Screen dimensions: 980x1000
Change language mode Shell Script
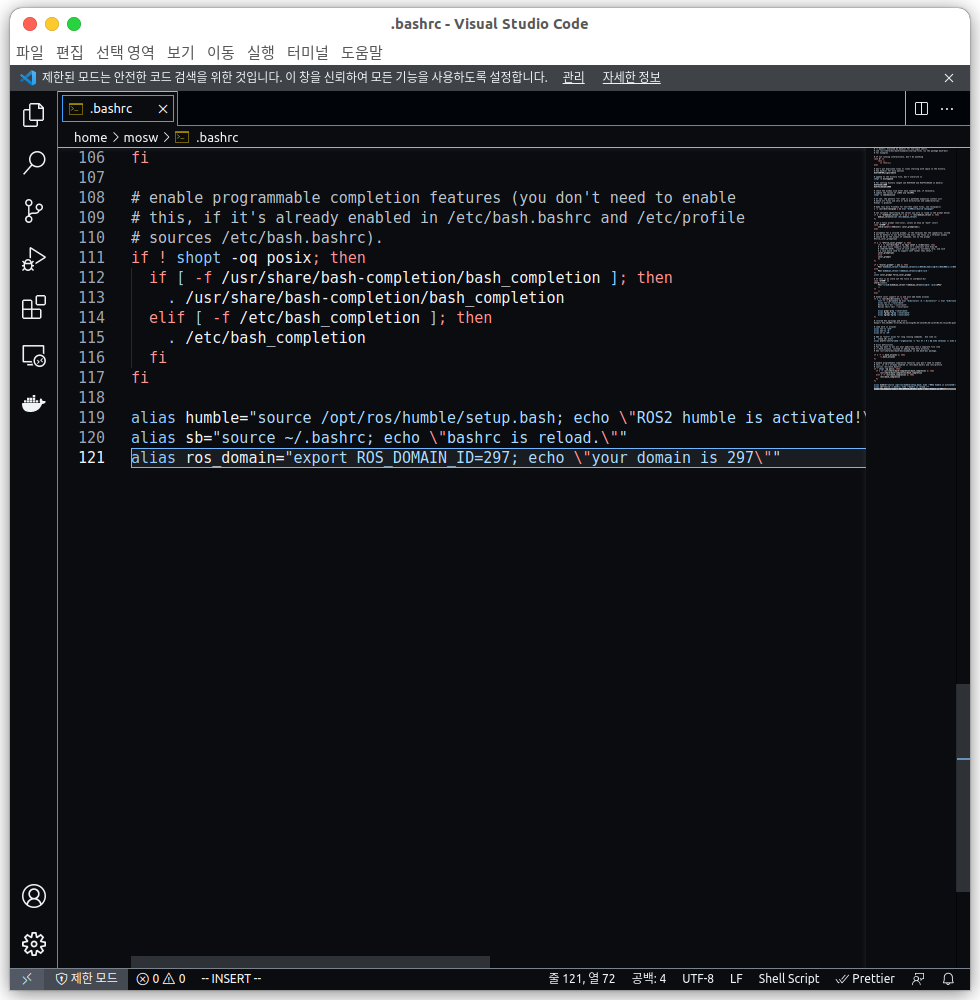(788, 978)
